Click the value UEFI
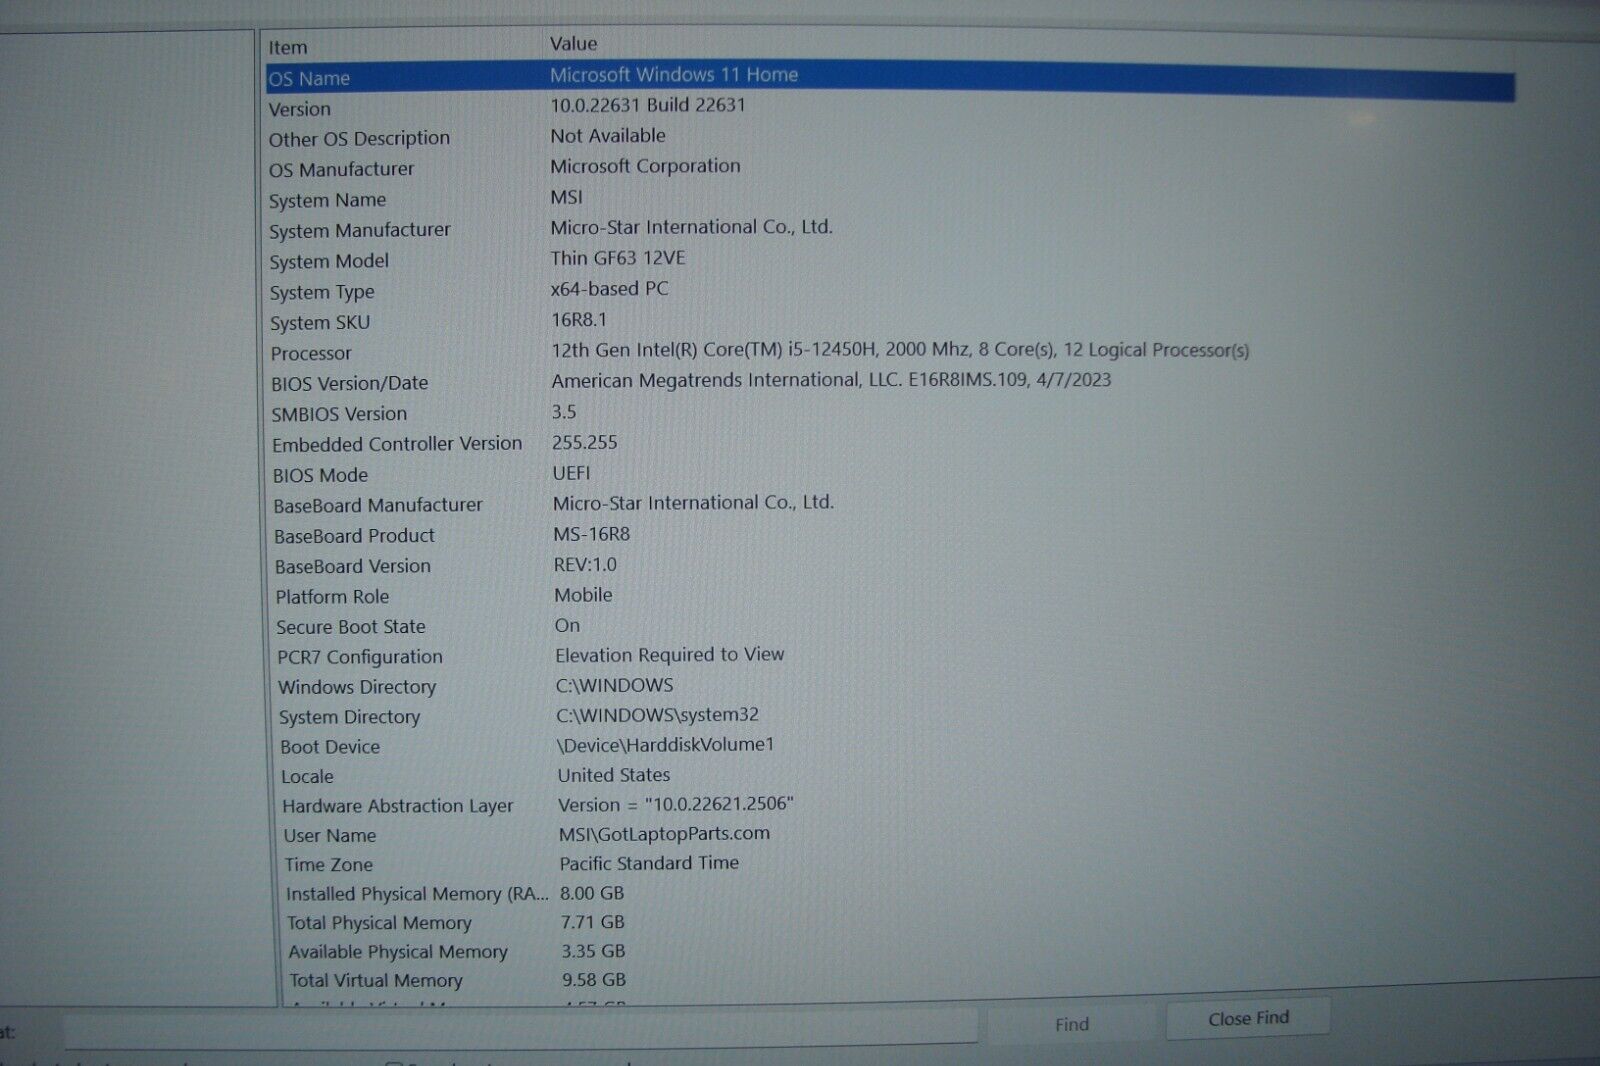The image size is (1600, 1066). [x=571, y=473]
